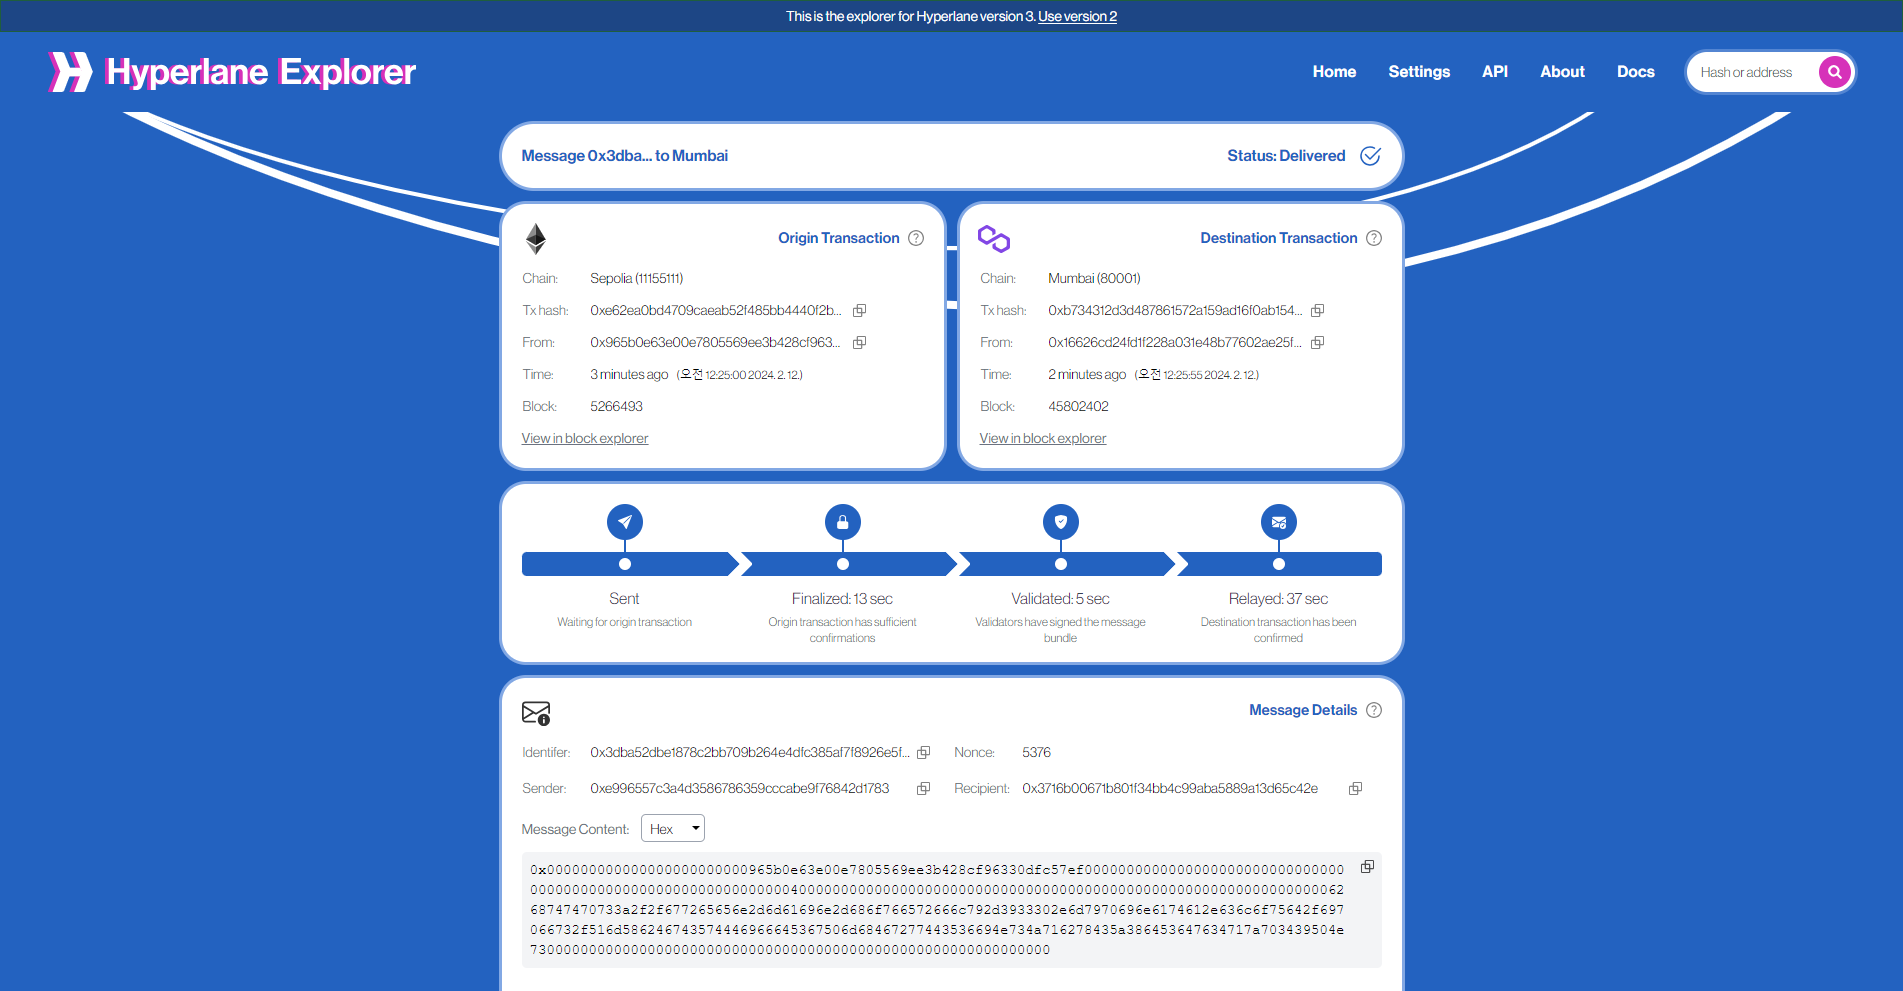Copy the Recipient address
The height and width of the screenshot is (991, 1903).
(x=1355, y=788)
